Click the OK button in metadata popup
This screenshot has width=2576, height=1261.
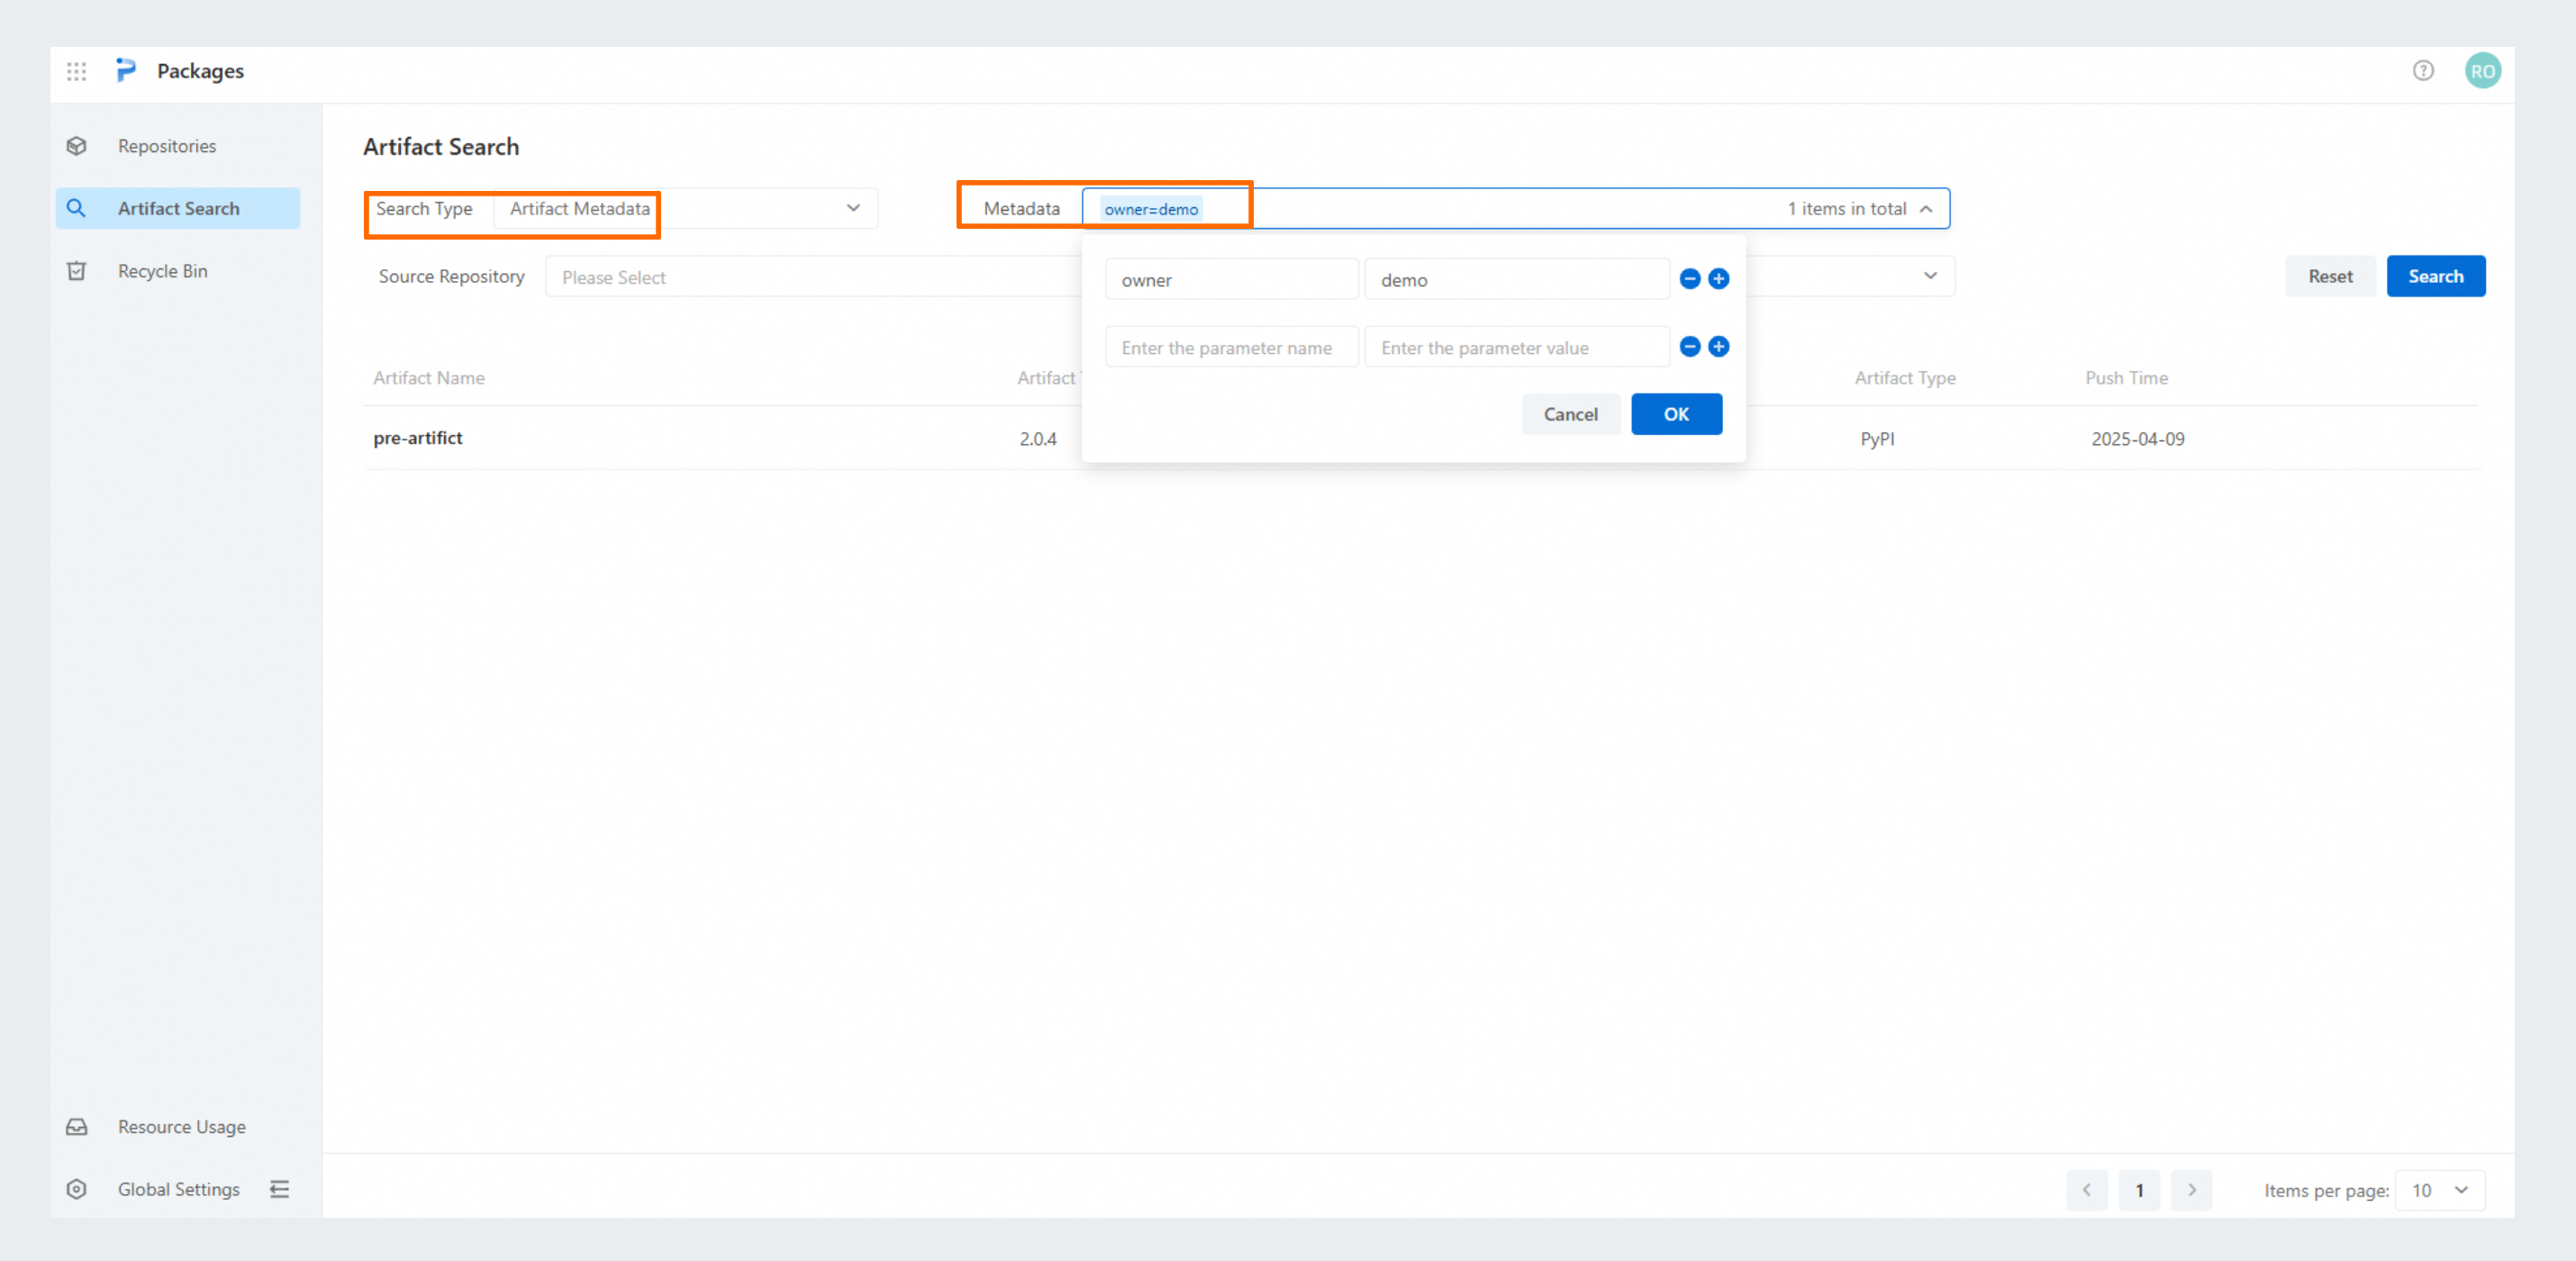point(1675,414)
